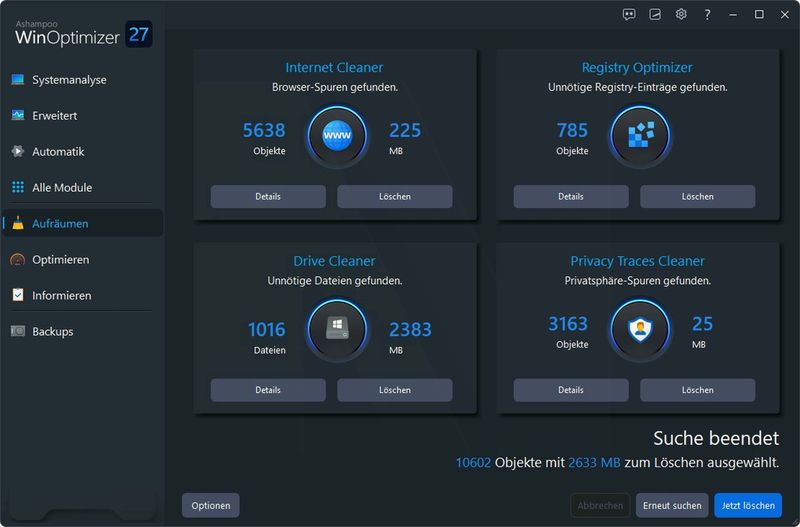Go to Optimieren in the sidebar

(x=60, y=260)
